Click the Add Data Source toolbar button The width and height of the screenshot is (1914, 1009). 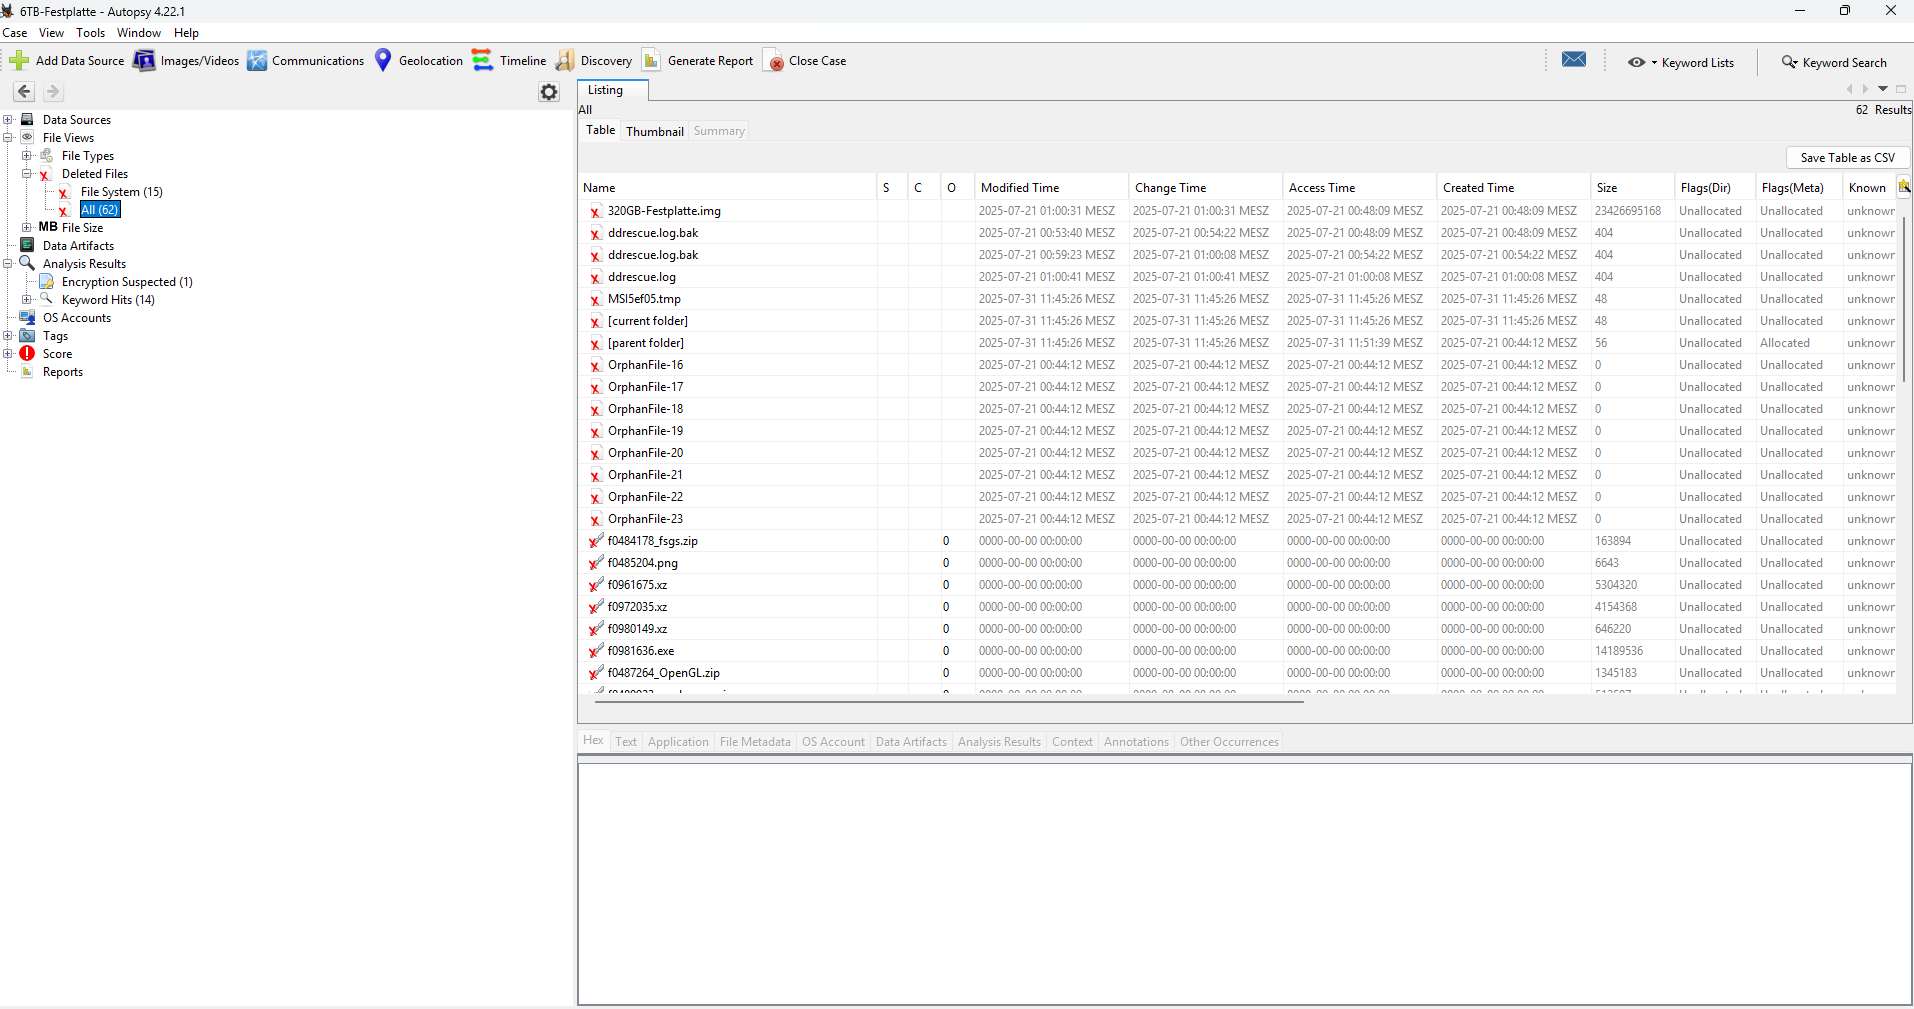(x=67, y=61)
